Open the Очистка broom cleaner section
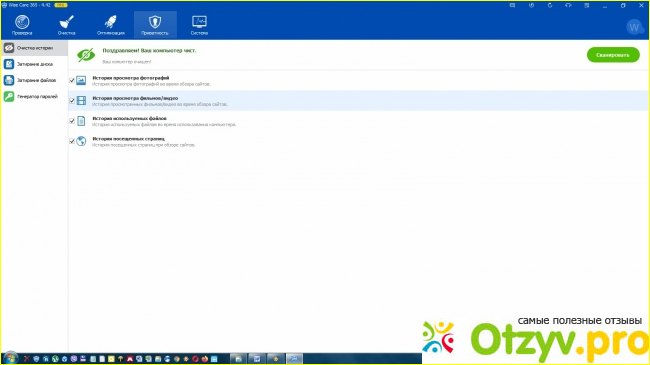This screenshot has width=650, height=365. [x=66, y=25]
